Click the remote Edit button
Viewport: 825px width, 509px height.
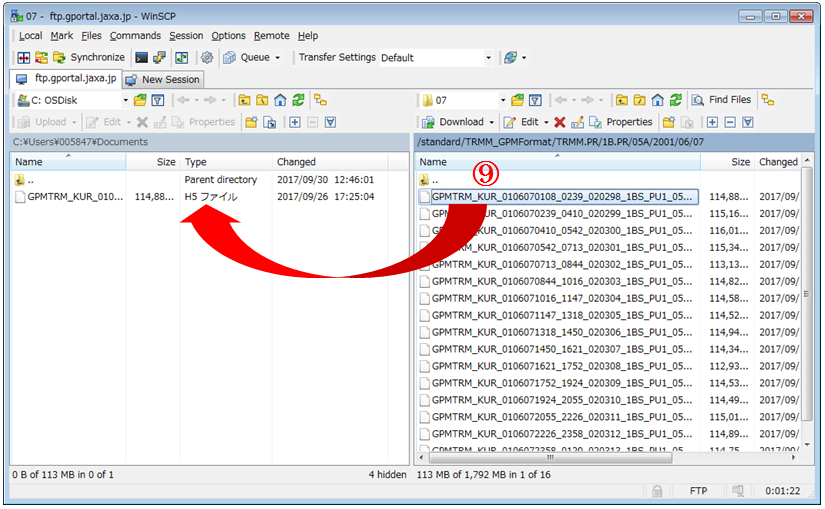(521, 122)
